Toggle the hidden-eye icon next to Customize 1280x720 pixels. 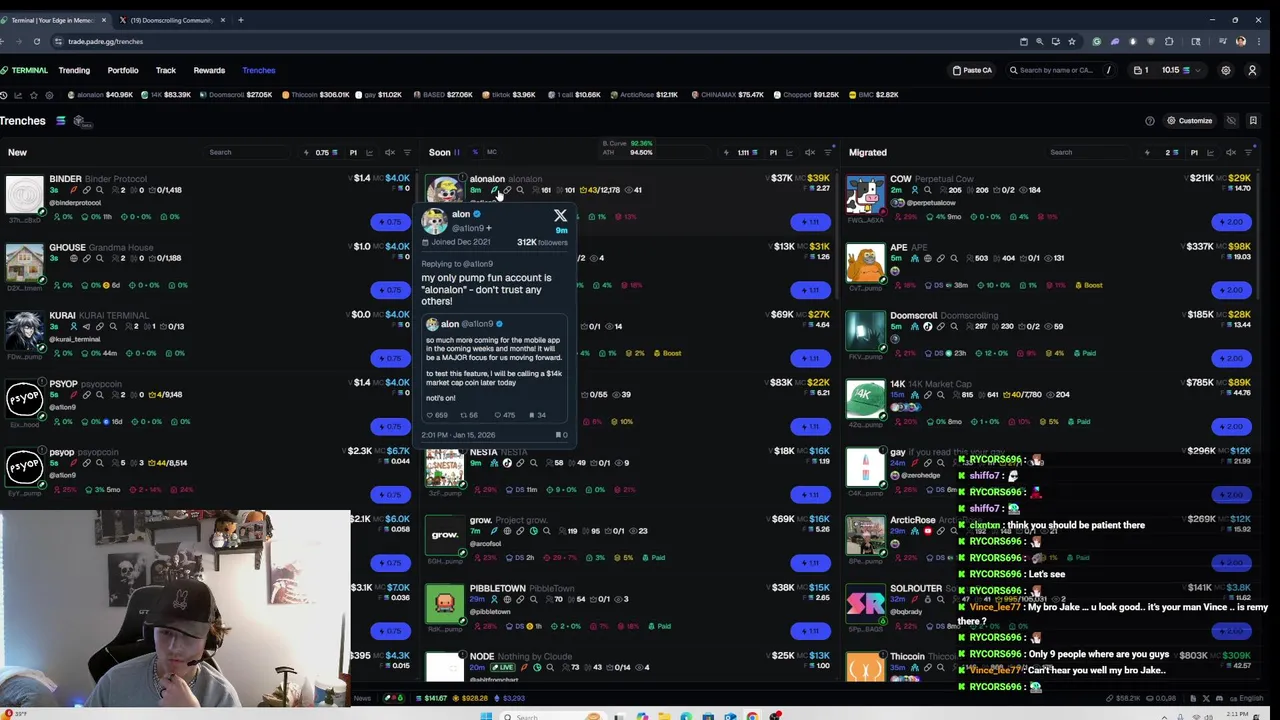point(1231,121)
